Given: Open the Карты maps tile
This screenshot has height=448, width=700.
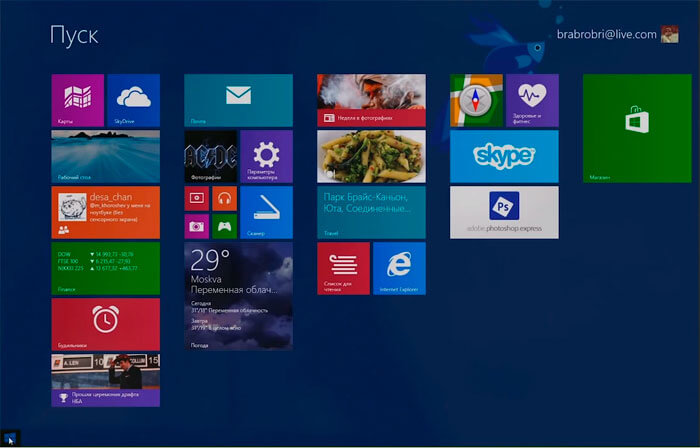Looking at the screenshot, I should [x=78, y=100].
